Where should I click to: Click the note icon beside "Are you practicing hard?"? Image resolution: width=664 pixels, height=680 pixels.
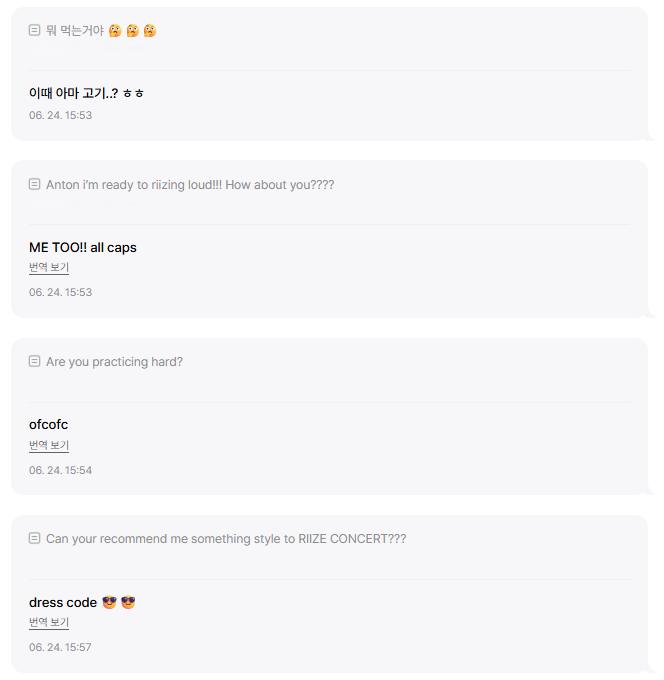(x=35, y=362)
